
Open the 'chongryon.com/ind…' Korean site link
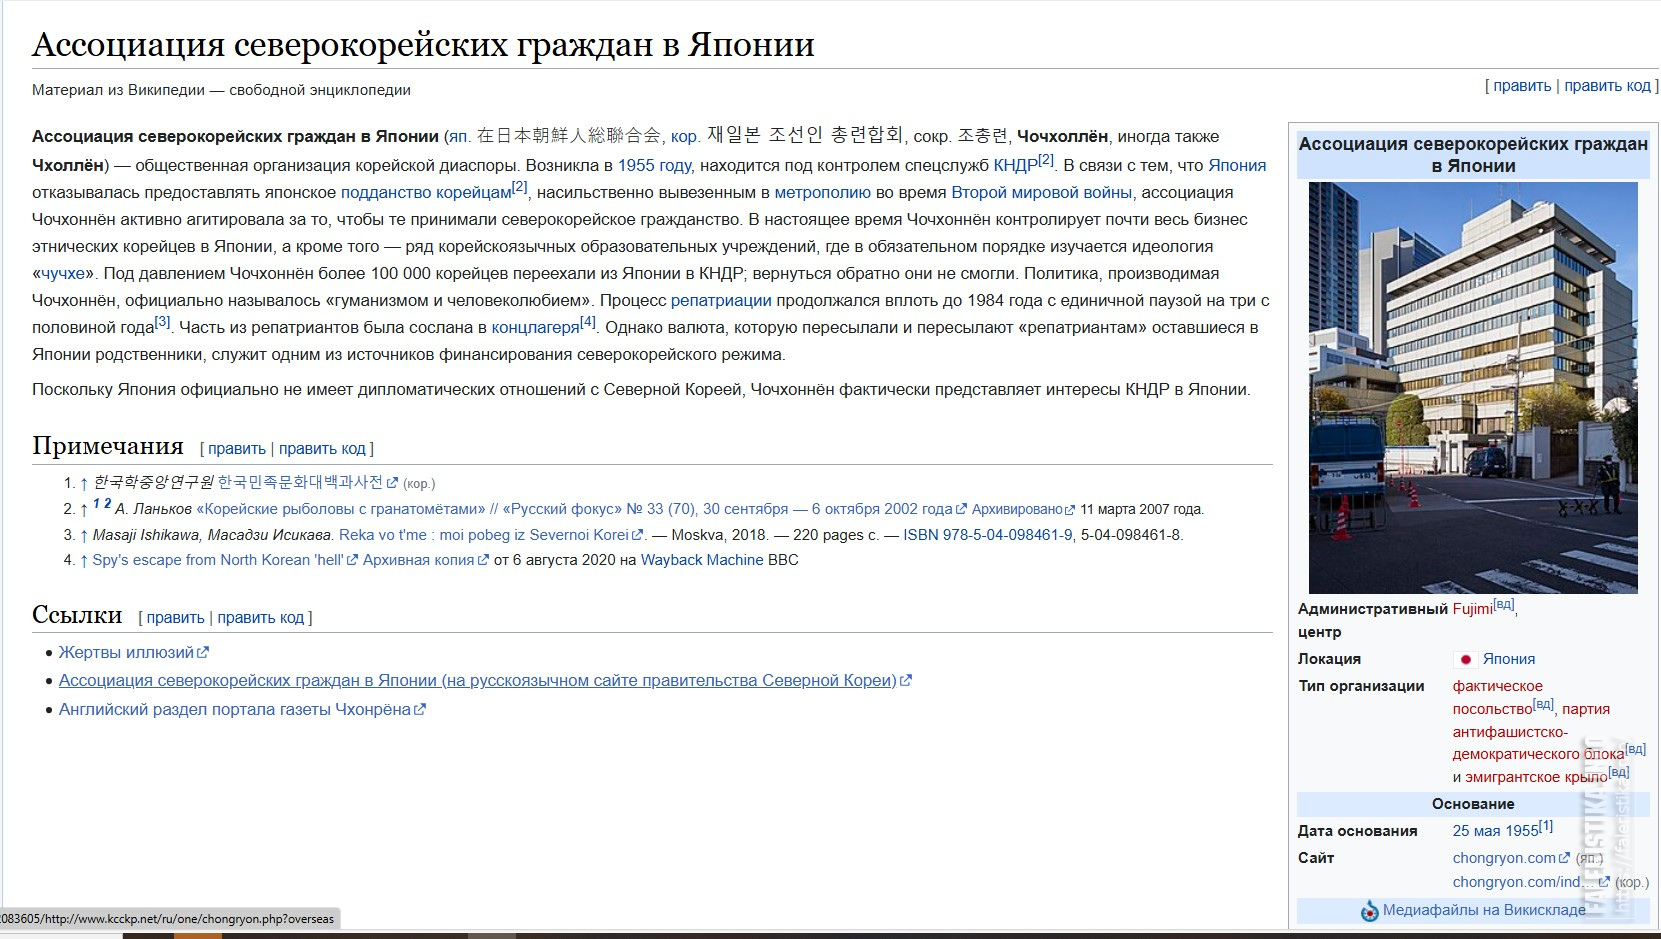(1531, 882)
